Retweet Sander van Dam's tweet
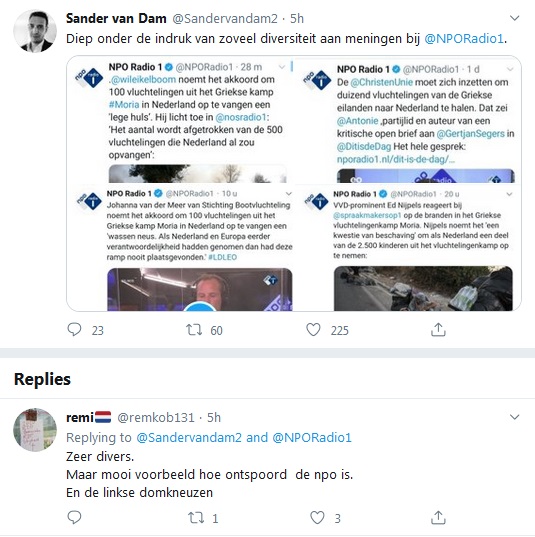Viewport: 535px width, 537px height. (194, 330)
